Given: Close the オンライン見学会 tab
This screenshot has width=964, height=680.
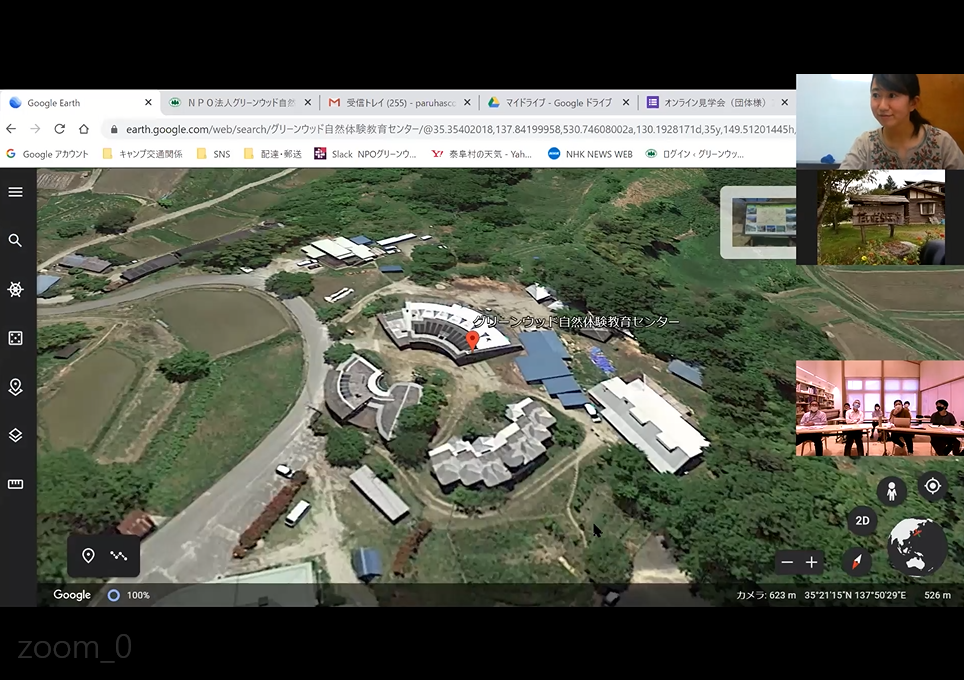Looking at the screenshot, I should click(784, 103).
